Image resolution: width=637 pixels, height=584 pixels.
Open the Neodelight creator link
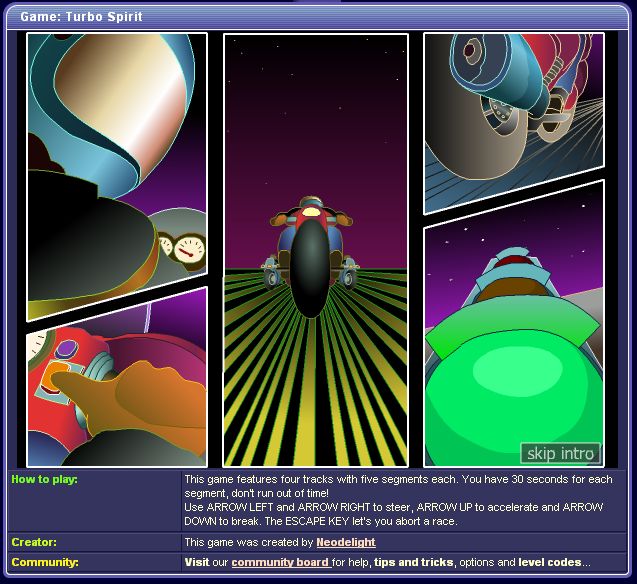346,542
